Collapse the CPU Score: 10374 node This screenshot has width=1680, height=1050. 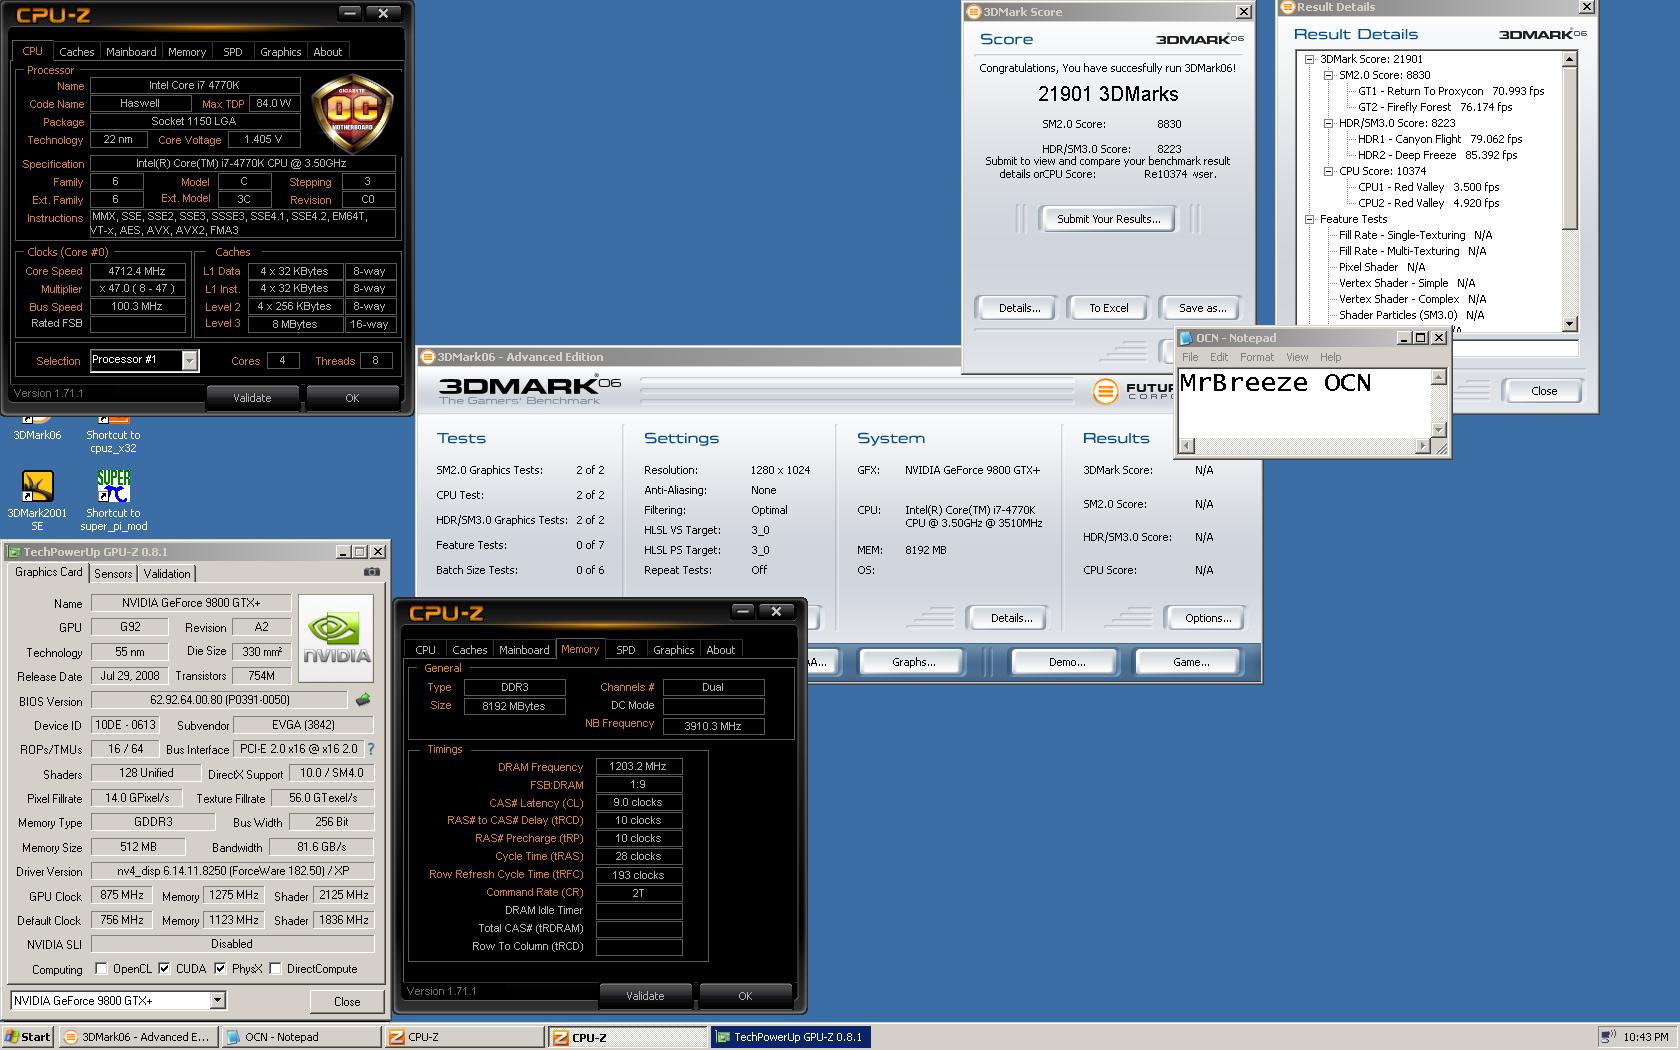[1328, 171]
